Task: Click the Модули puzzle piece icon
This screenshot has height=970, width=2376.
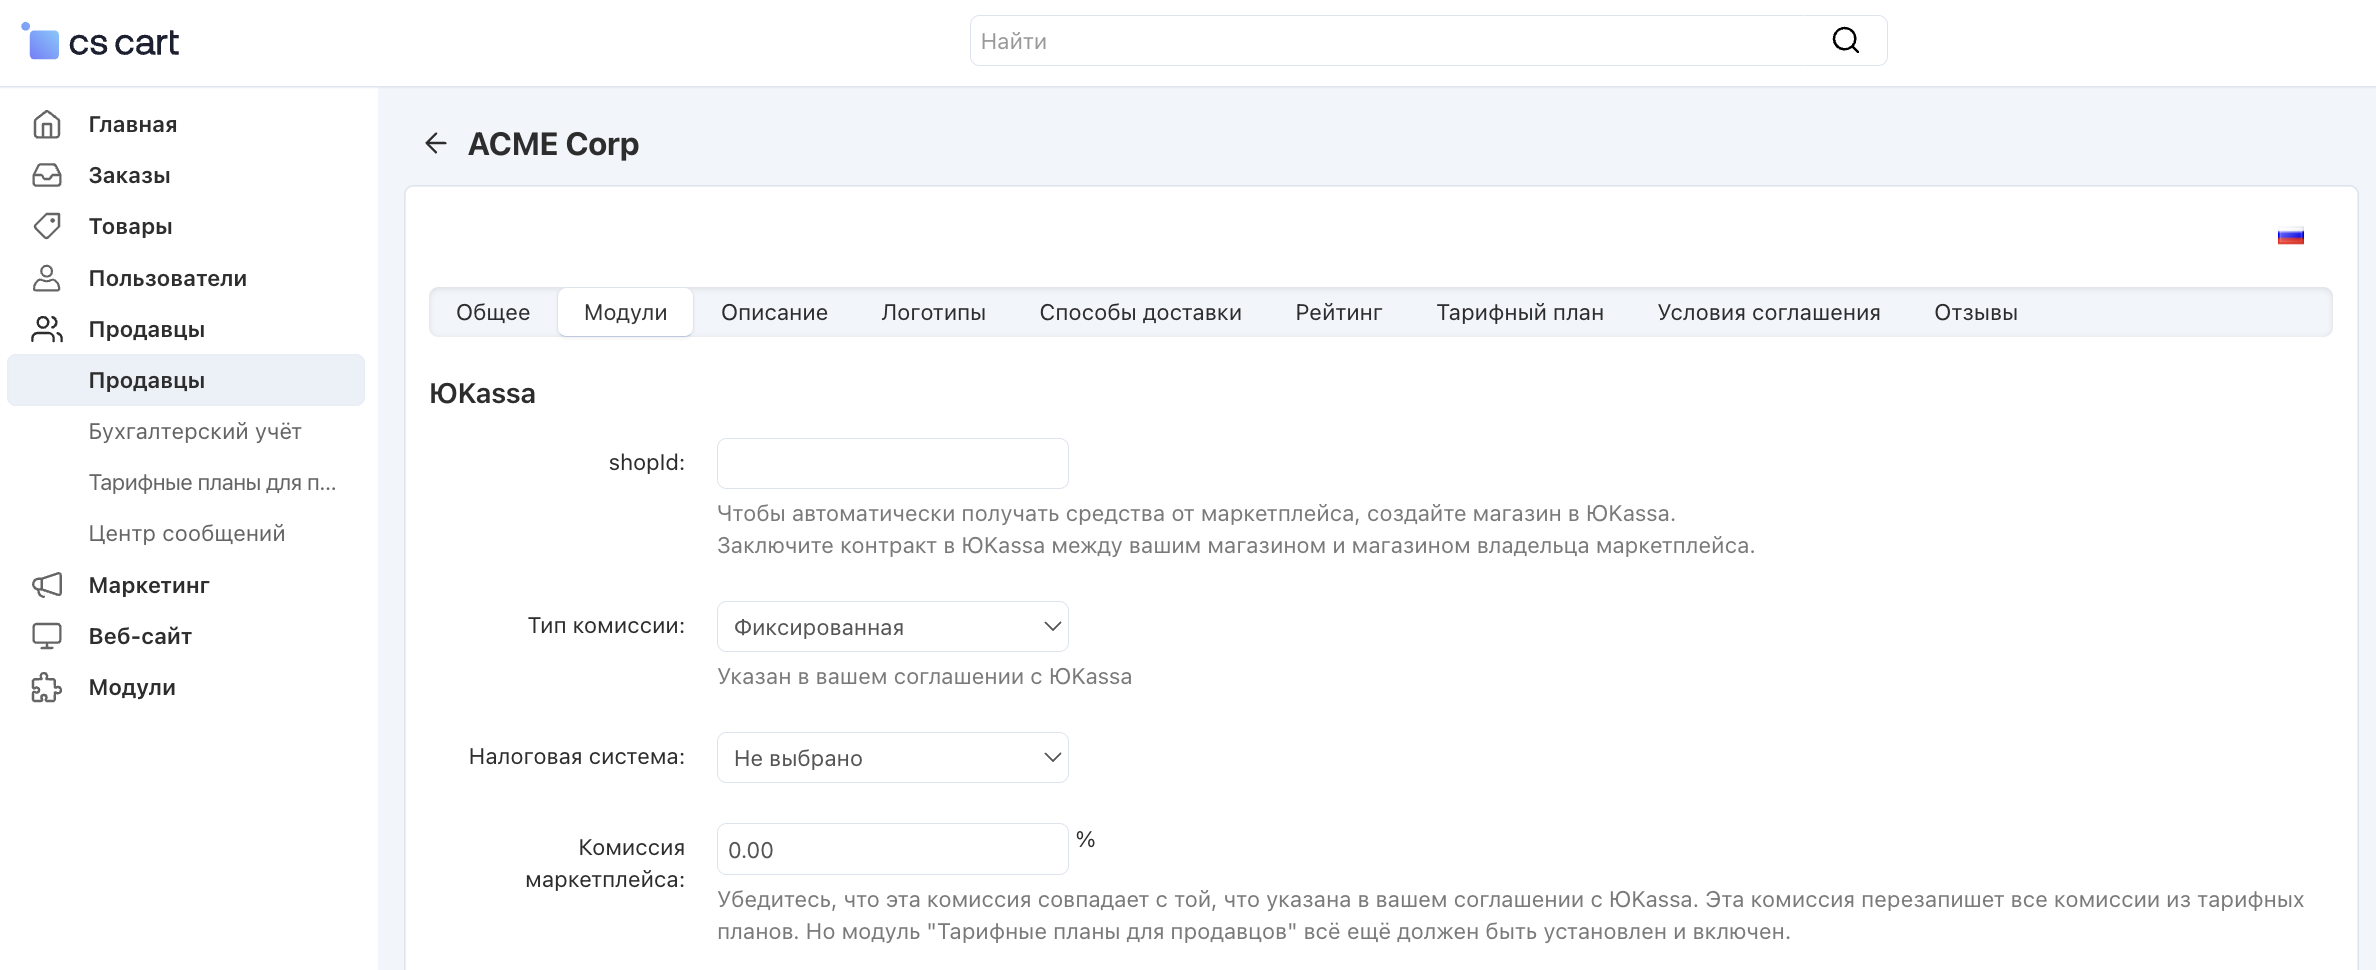Action: (x=47, y=687)
